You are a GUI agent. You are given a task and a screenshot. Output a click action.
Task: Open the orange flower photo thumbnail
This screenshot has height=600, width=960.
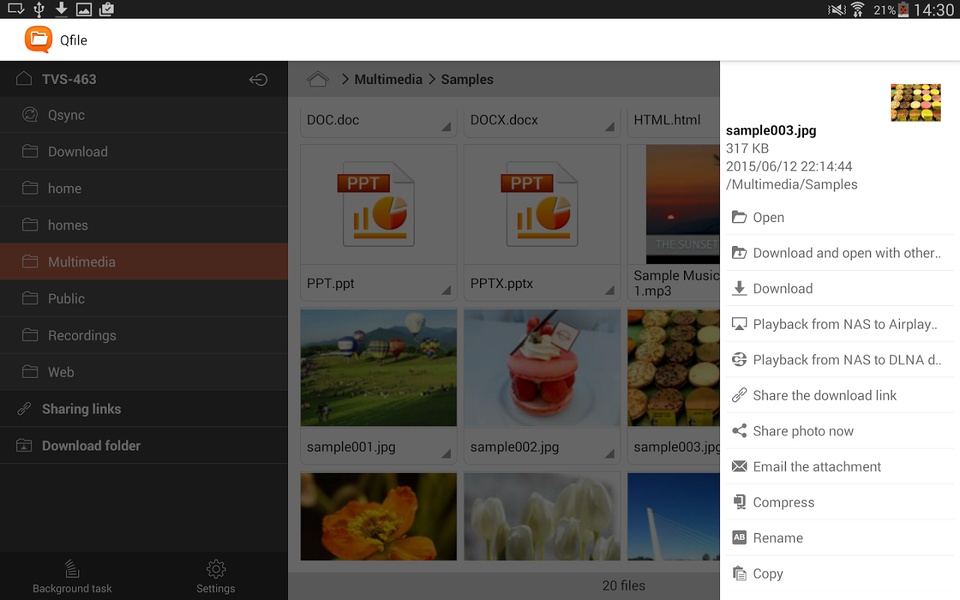click(x=378, y=516)
